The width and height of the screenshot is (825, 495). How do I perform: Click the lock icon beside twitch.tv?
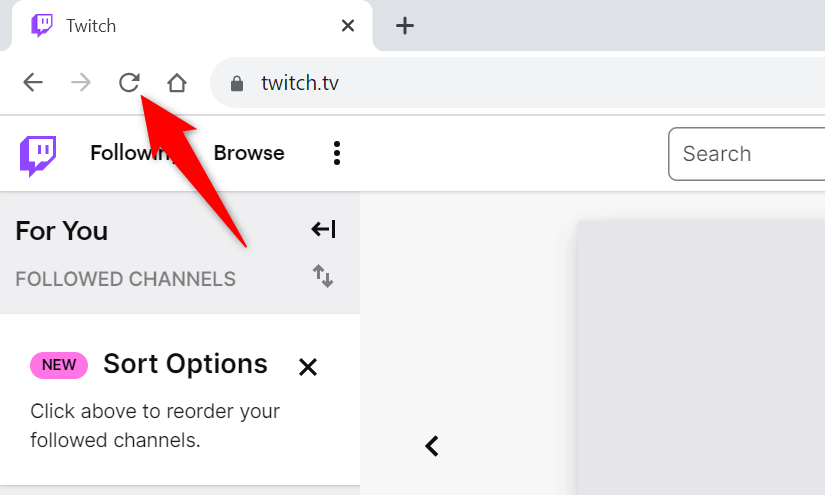pyautogui.click(x=237, y=83)
